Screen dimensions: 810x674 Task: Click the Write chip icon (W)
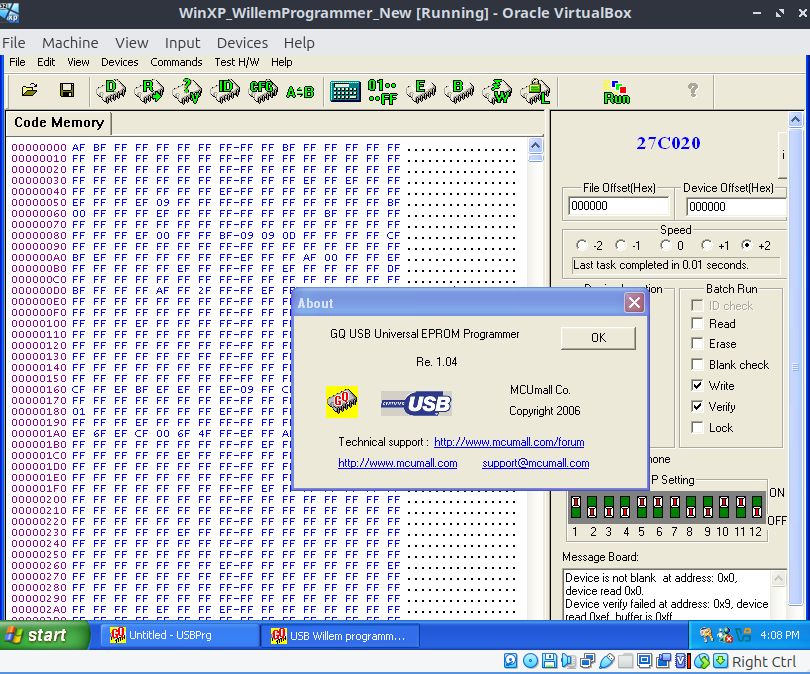(497, 91)
